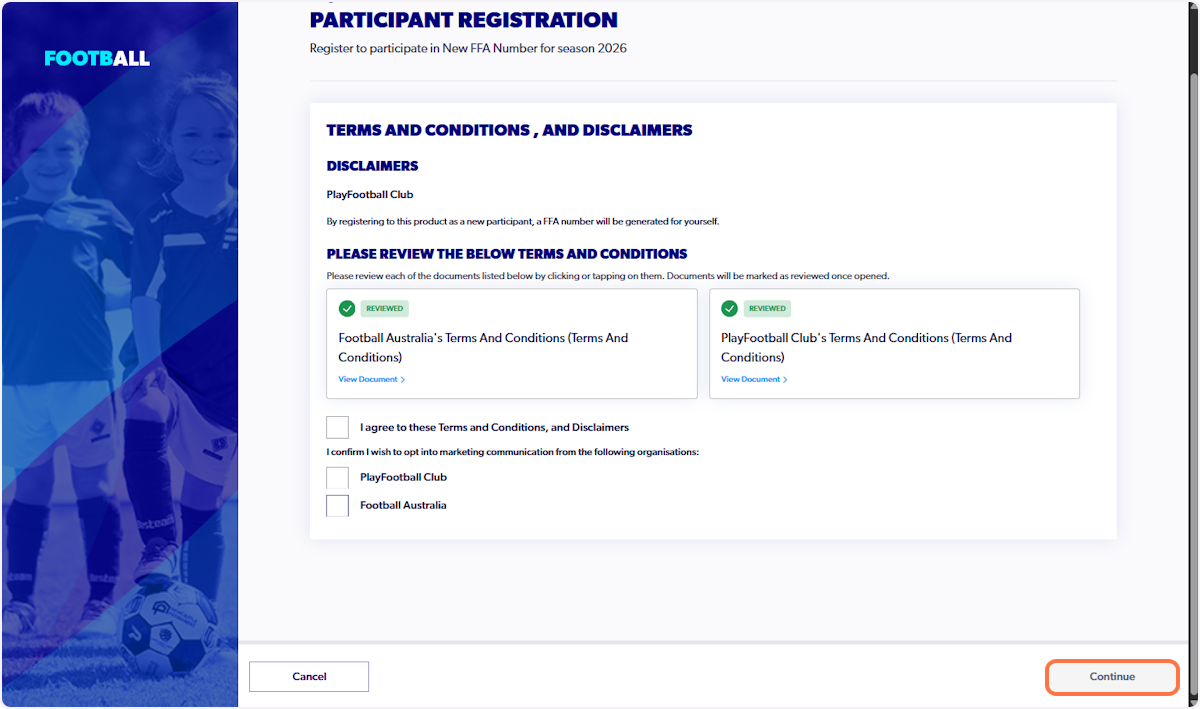Viewport: 1200px width, 709px height.
Task: Select the Football Australia's Terms And Conditions title
Action: pyautogui.click(x=483, y=347)
